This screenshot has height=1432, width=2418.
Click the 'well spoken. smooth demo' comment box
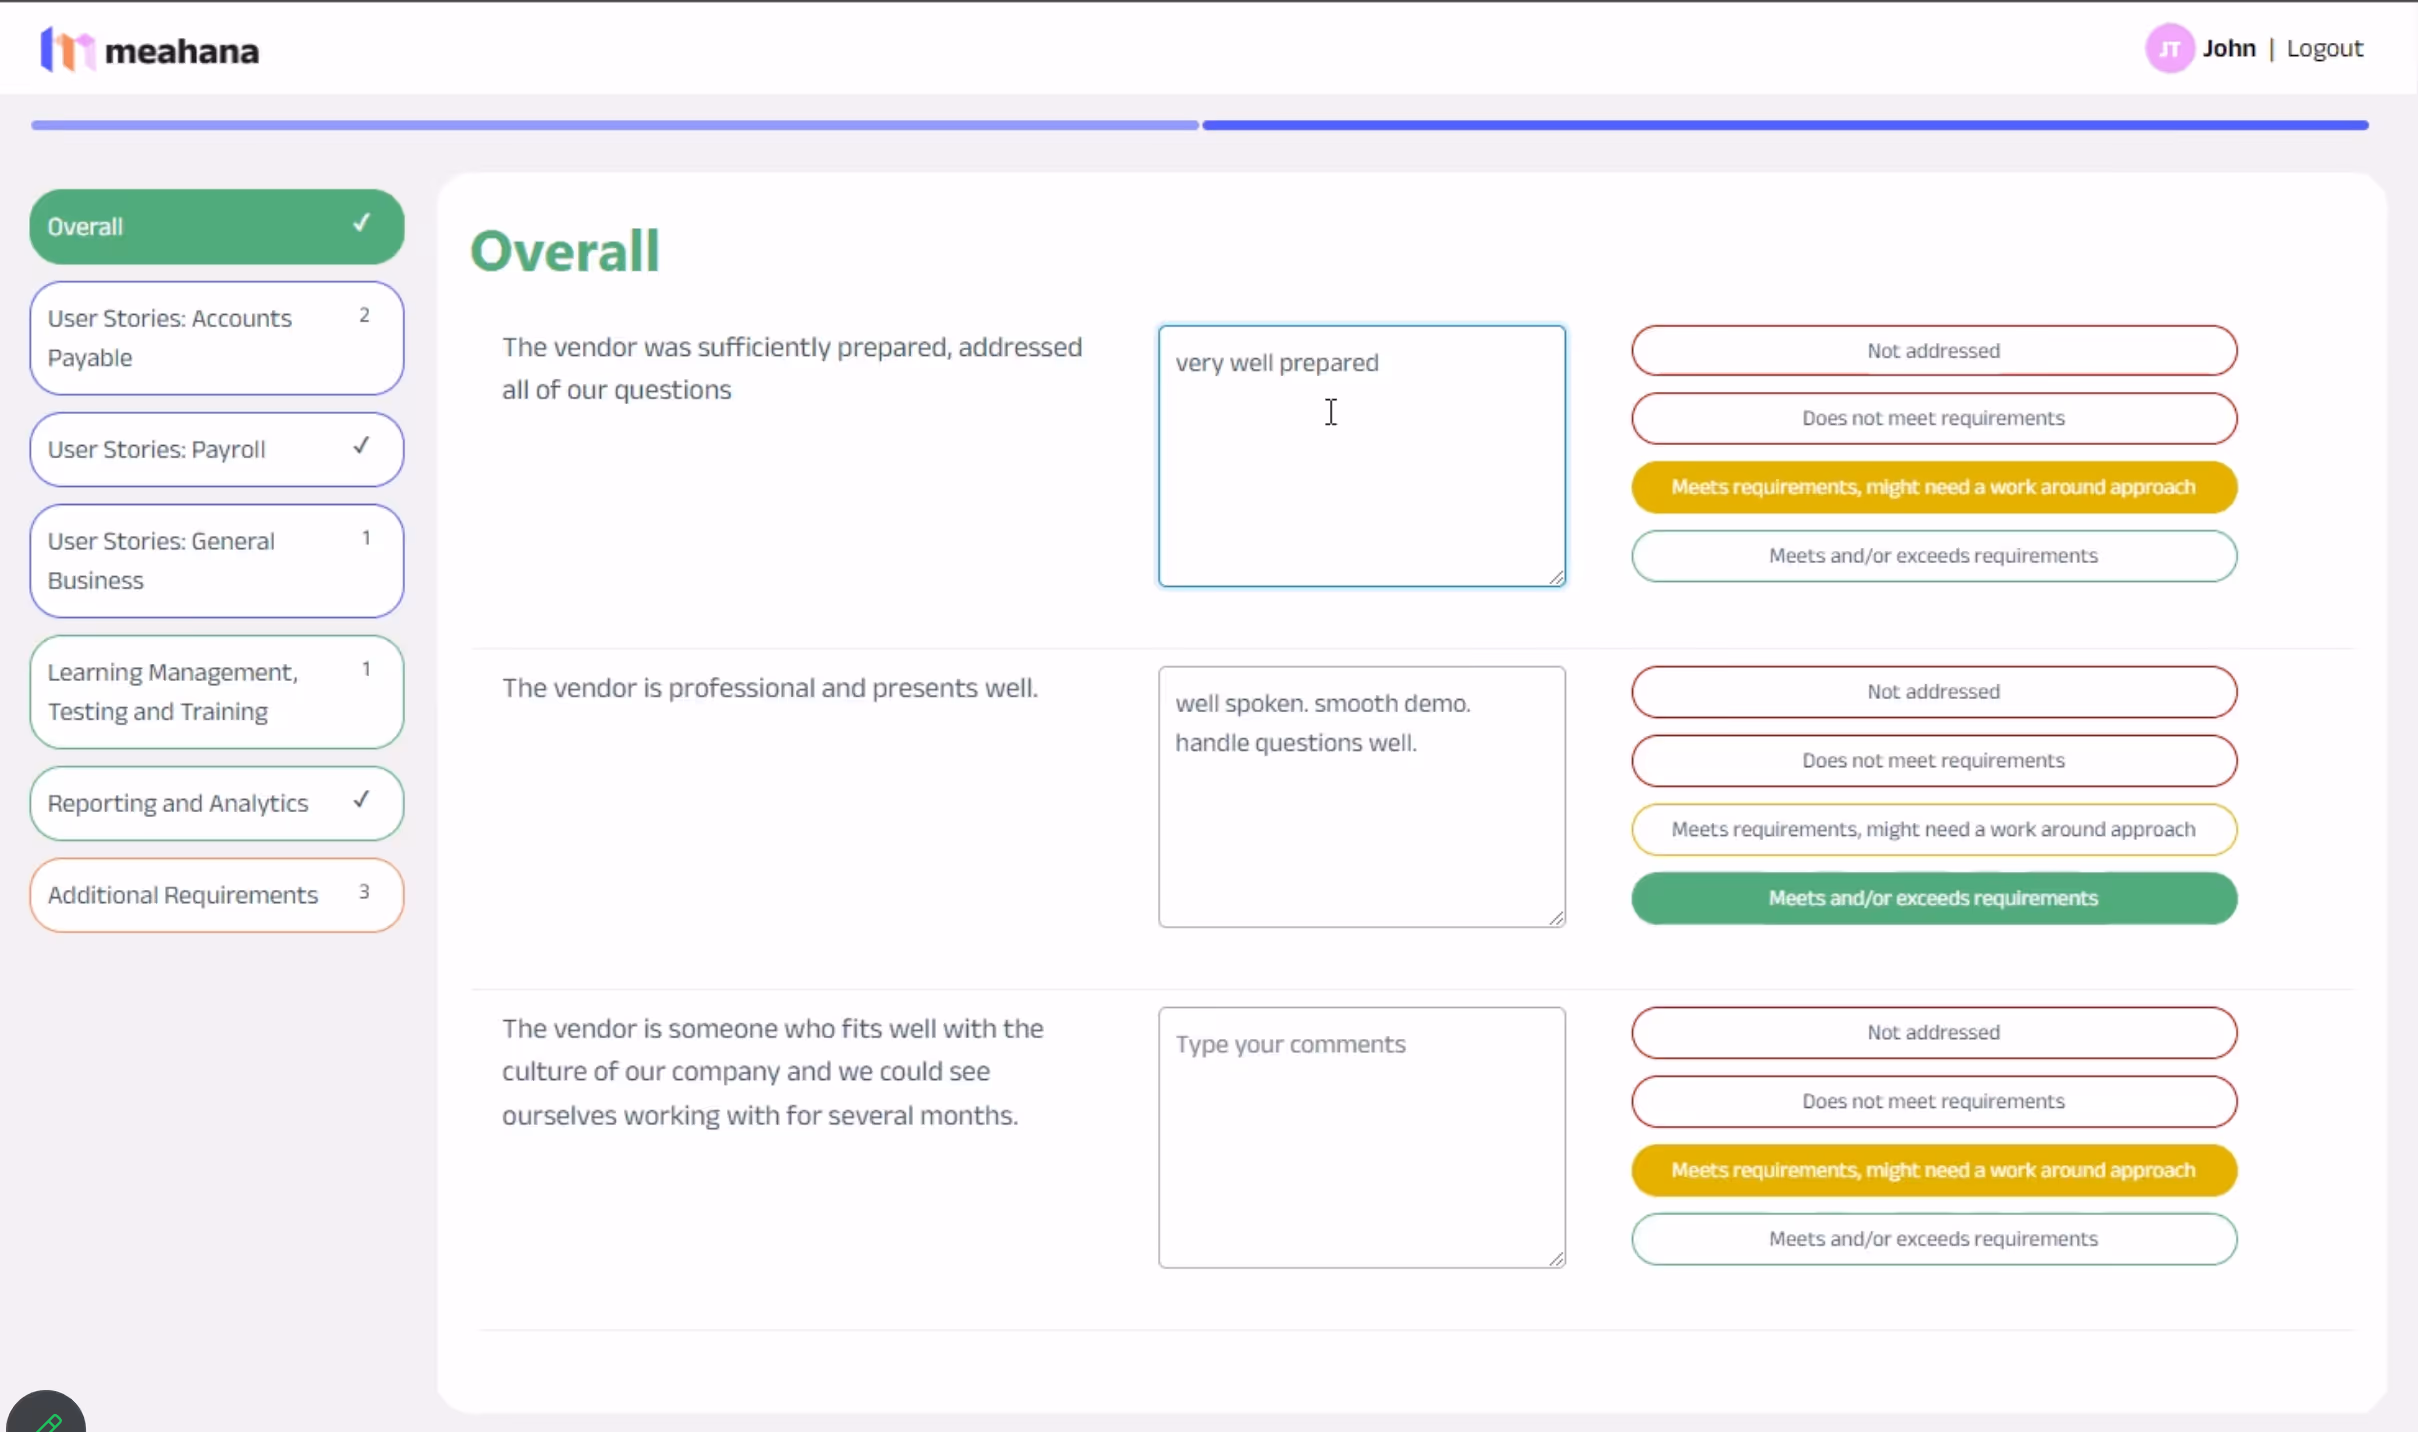point(1362,797)
